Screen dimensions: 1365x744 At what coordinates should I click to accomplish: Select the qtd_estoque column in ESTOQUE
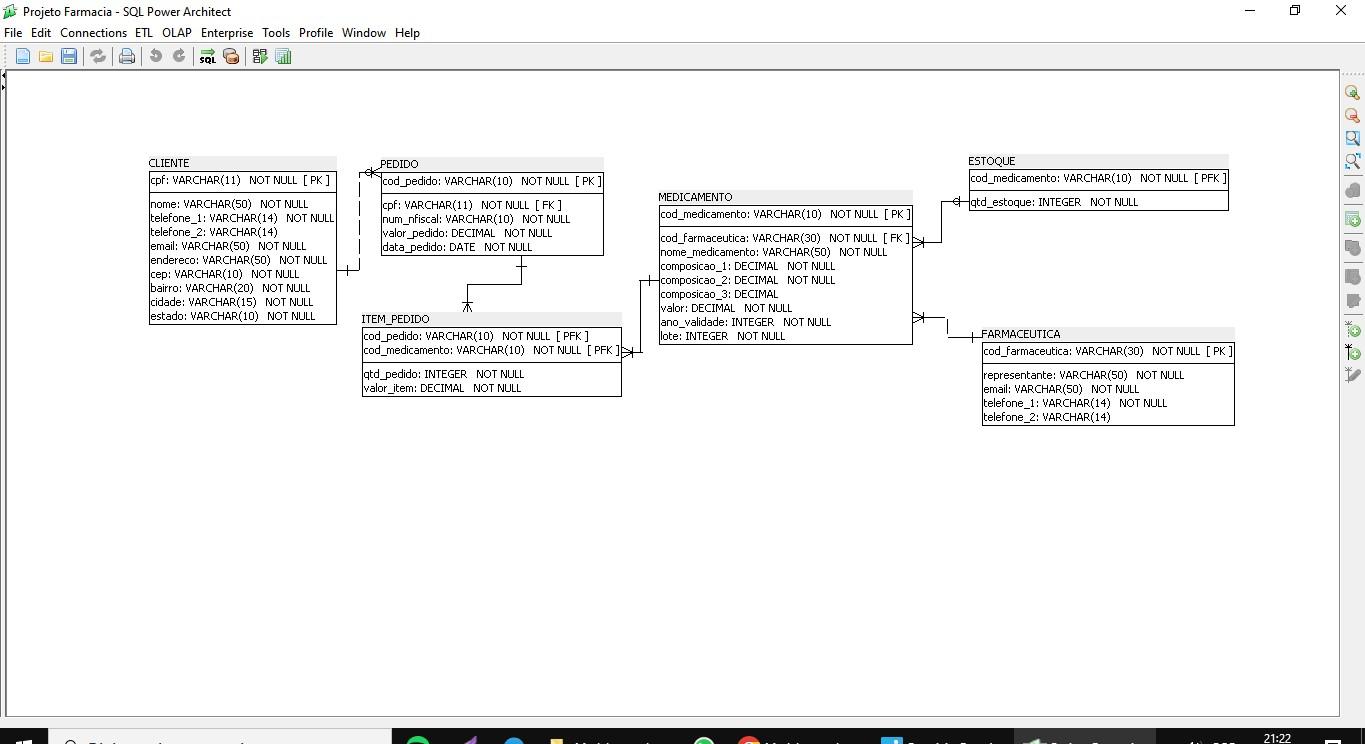pyautogui.click(x=1054, y=202)
